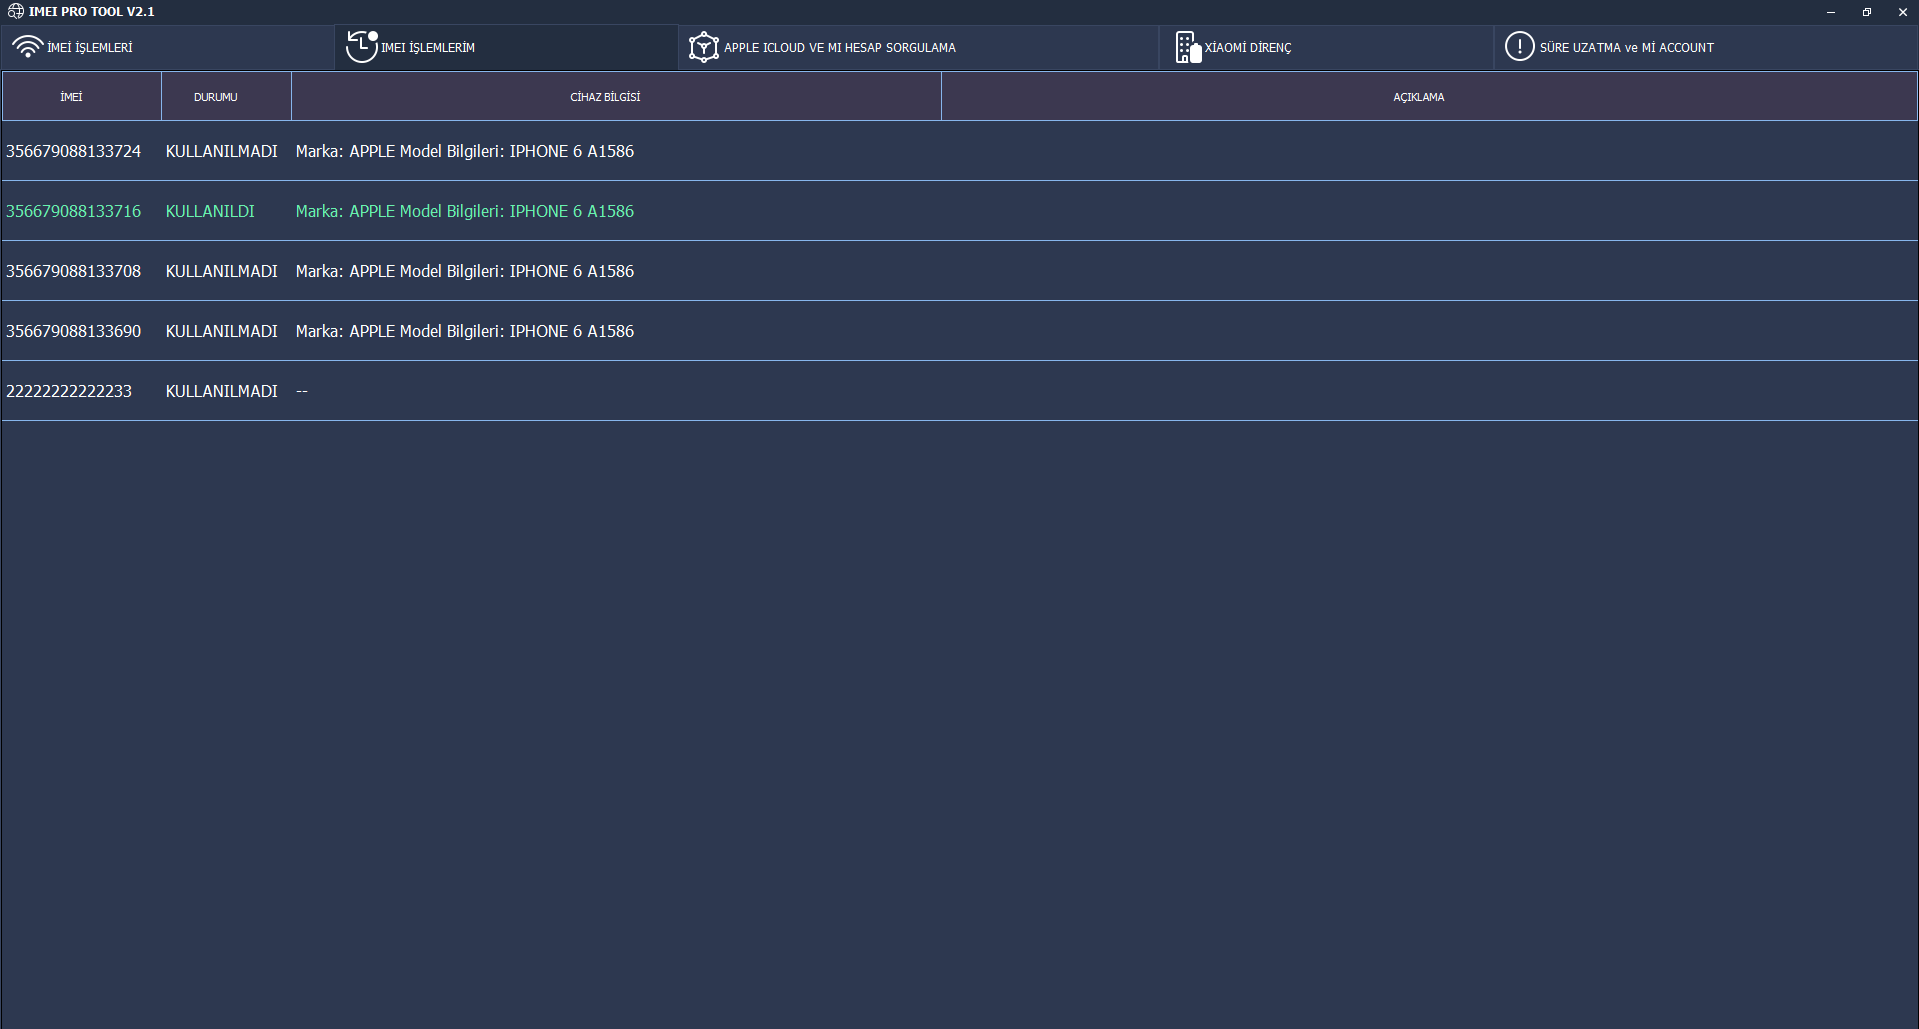Close the IMEI Pro Tool window
Image resolution: width=1919 pixels, height=1029 pixels.
[x=1902, y=12]
